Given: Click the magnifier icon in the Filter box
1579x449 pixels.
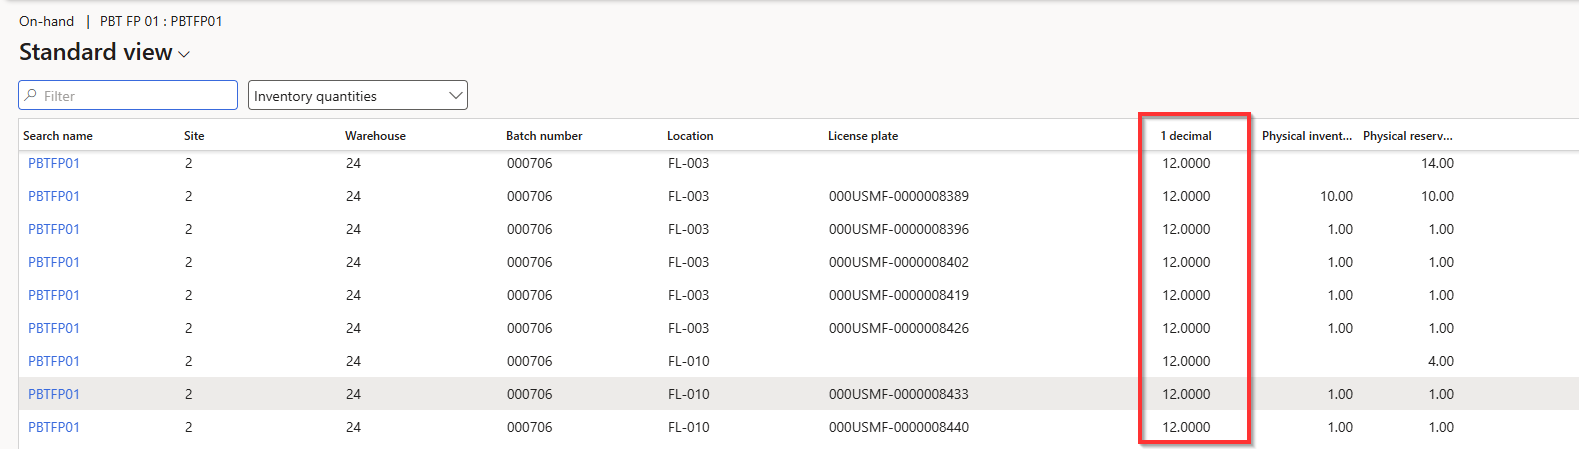Looking at the screenshot, I should pyautogui.click(x=31, y=96).
